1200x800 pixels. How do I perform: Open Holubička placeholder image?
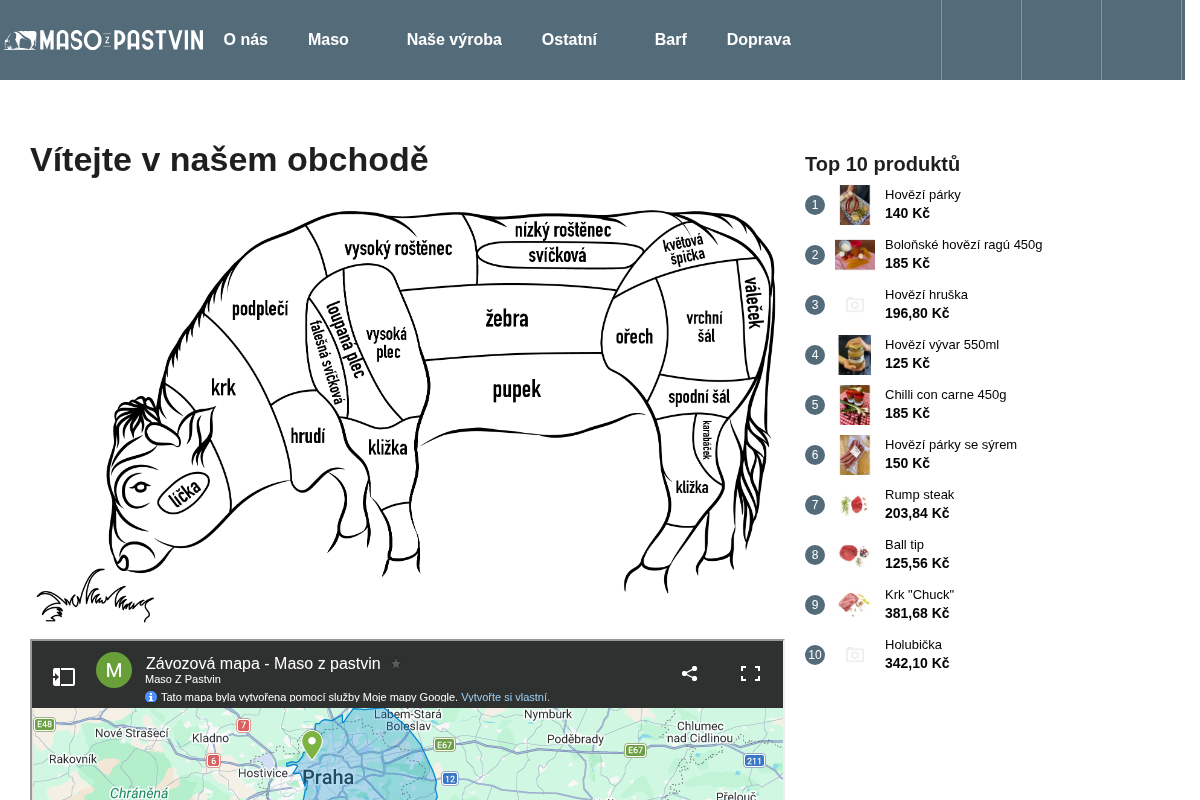[x=855, y=655]
